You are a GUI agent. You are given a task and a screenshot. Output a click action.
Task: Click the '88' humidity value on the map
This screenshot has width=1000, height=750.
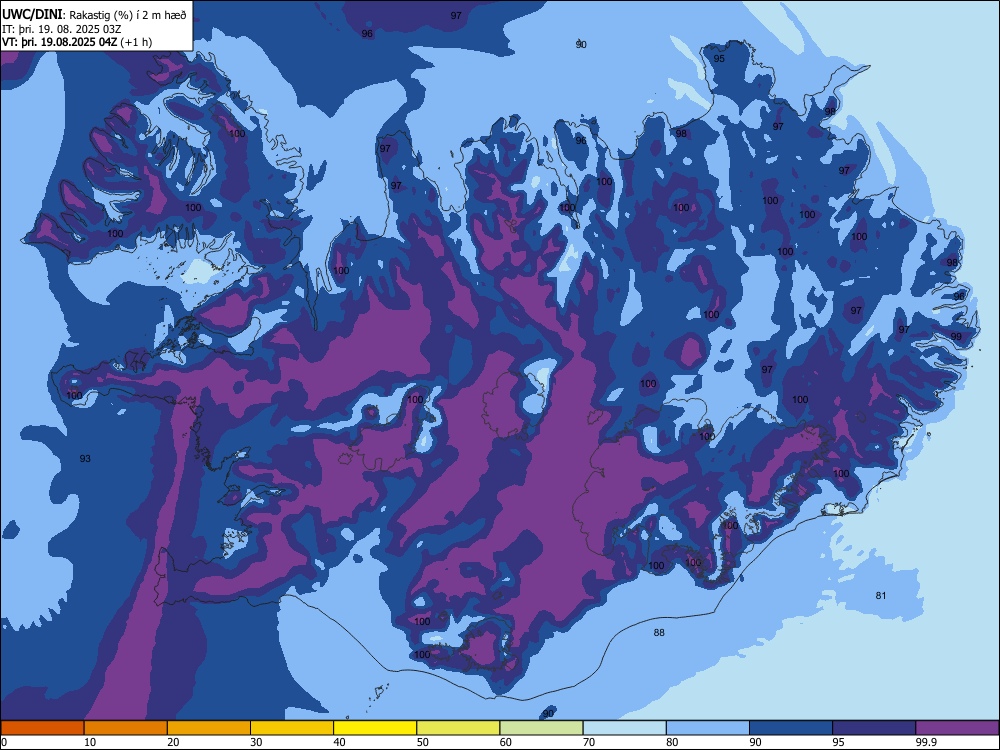click(x=659, y=633)
